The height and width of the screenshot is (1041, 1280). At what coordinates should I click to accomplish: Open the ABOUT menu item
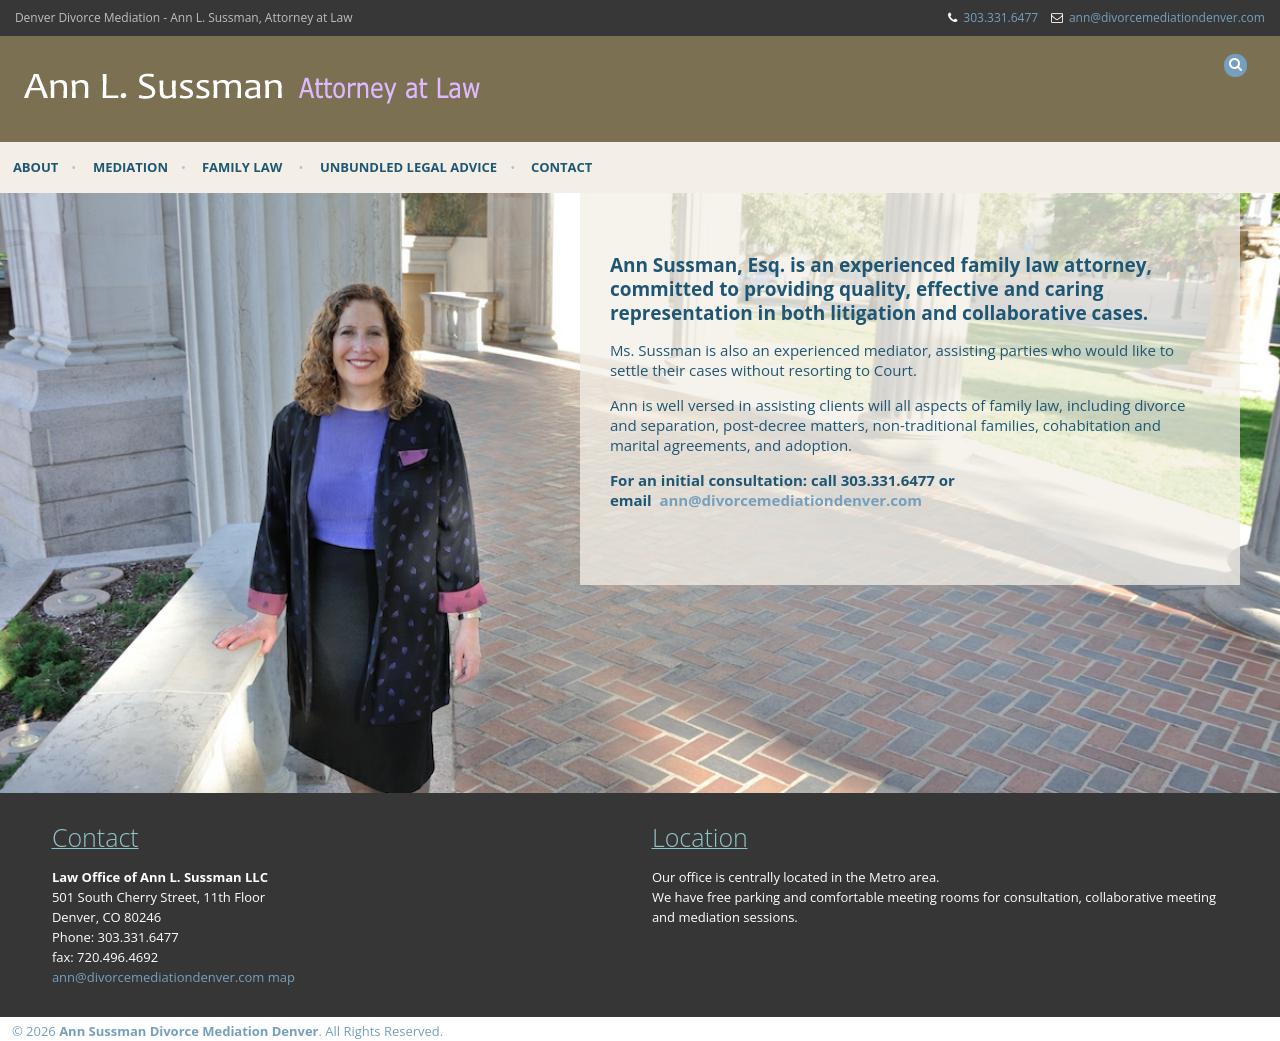(35, 167)
